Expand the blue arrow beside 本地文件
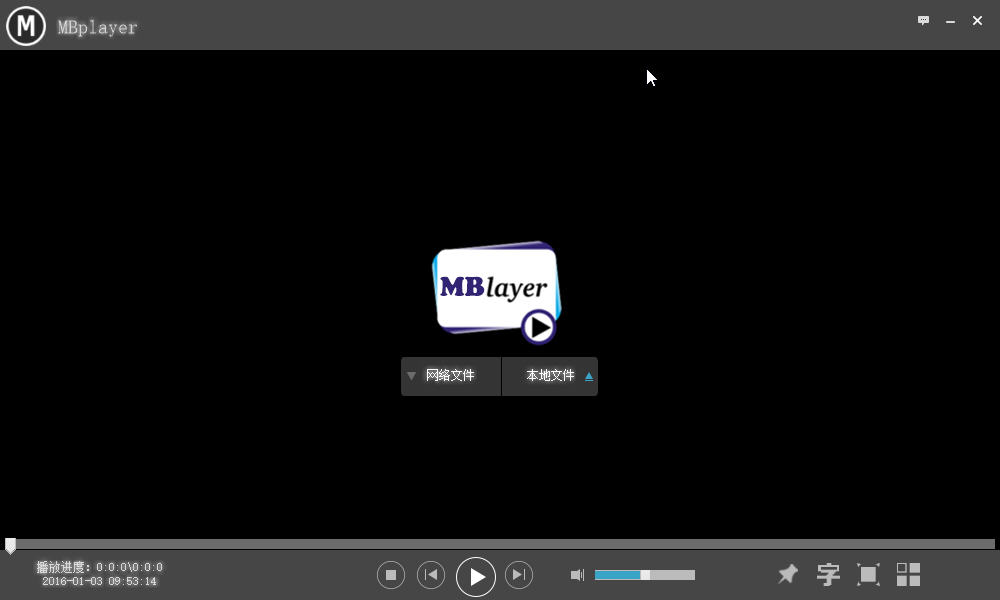This screenshot has width=1000, height=600. click(589, 377)
